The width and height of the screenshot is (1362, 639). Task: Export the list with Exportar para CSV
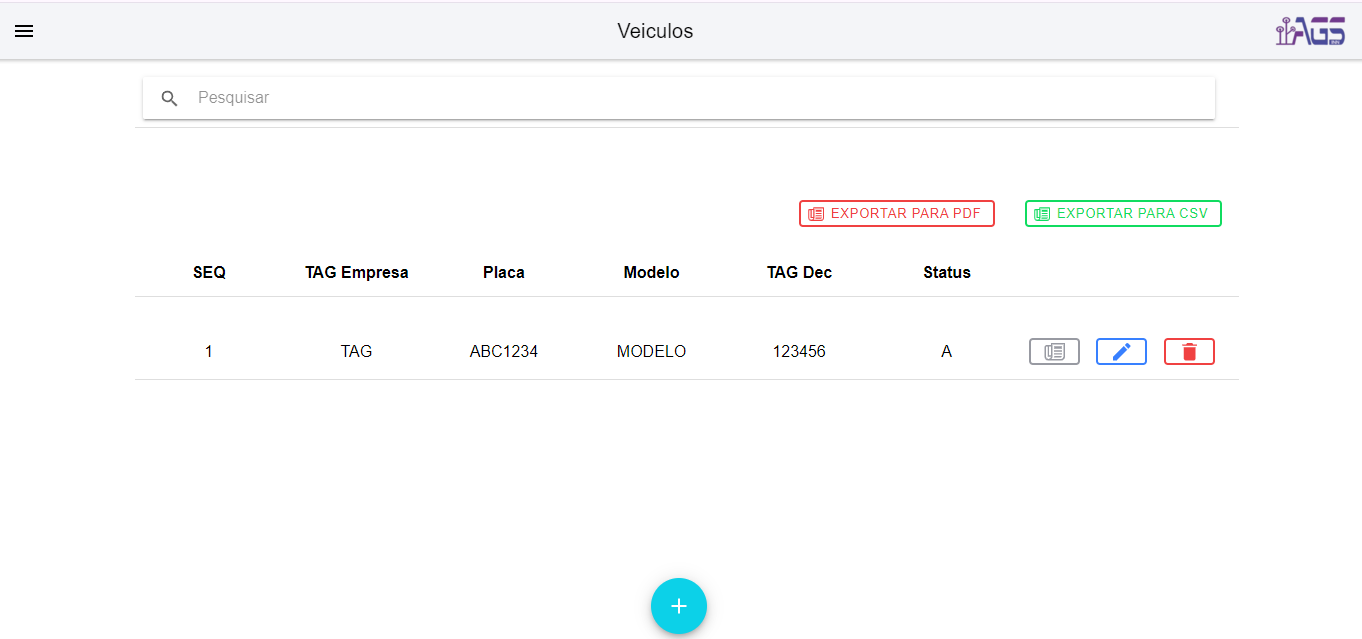[x=1122, y=213]
